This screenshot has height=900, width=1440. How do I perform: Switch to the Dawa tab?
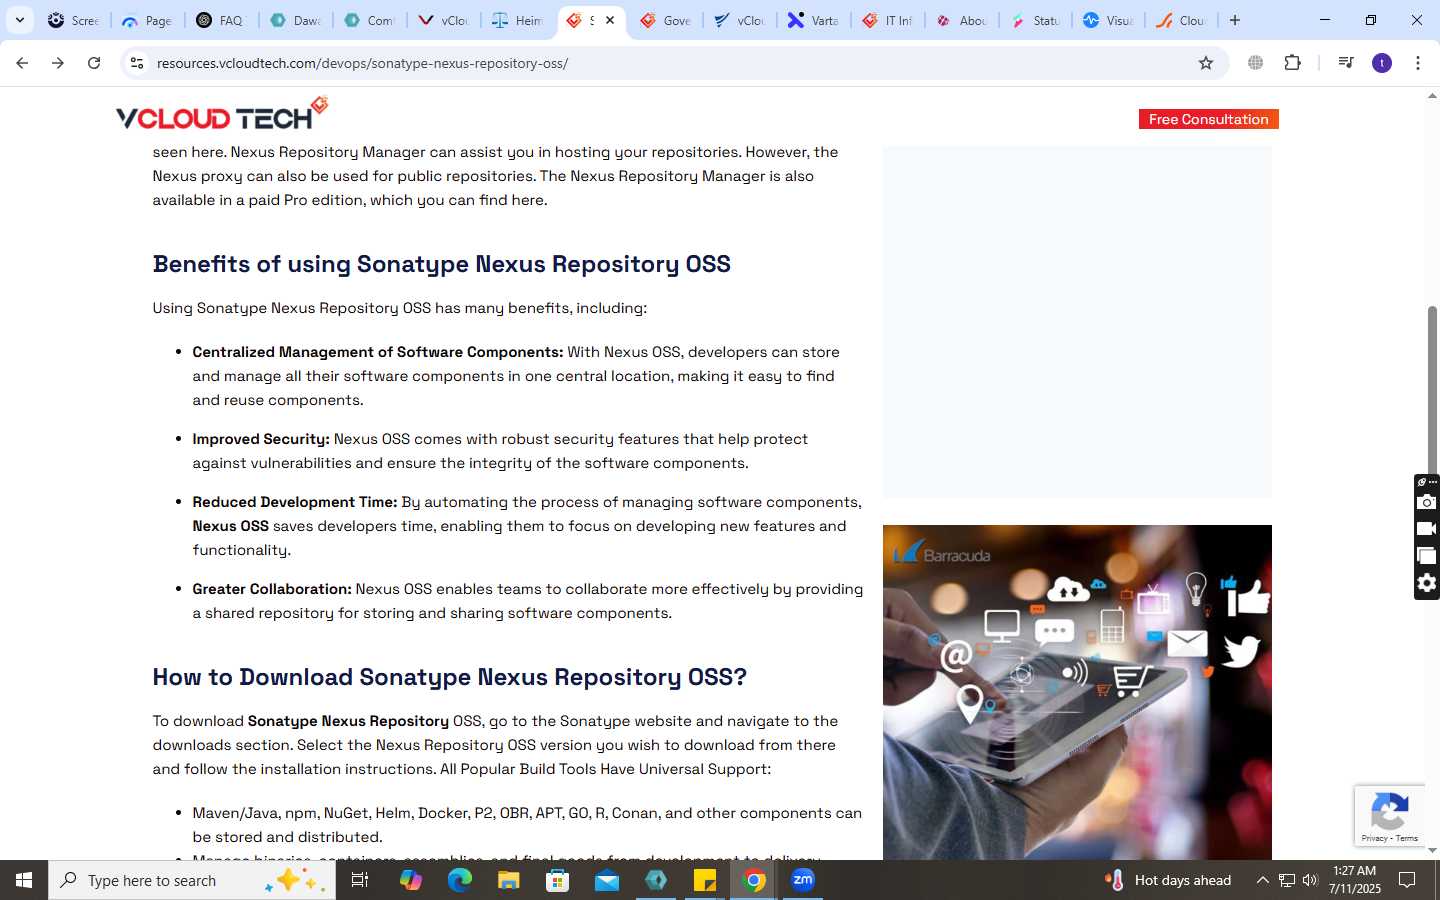pos(295,20)
